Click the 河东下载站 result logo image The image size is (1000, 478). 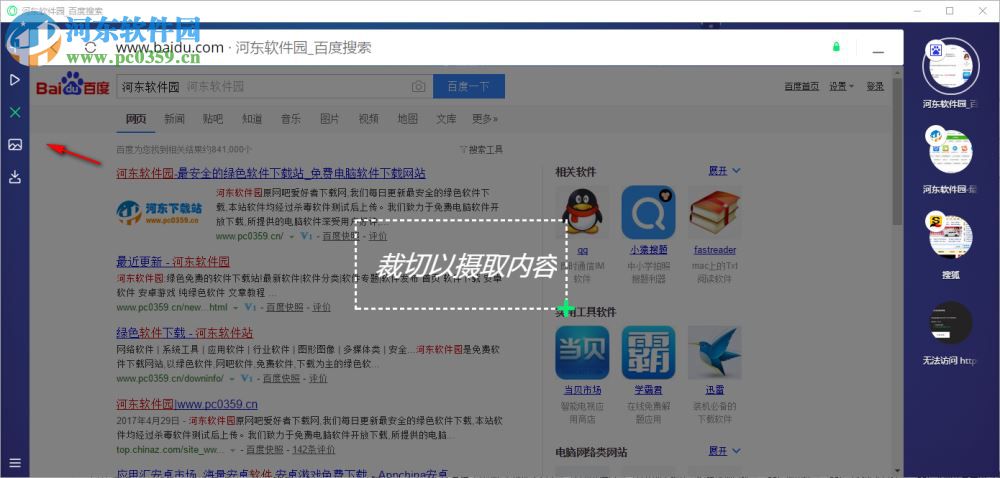point(159,212)
